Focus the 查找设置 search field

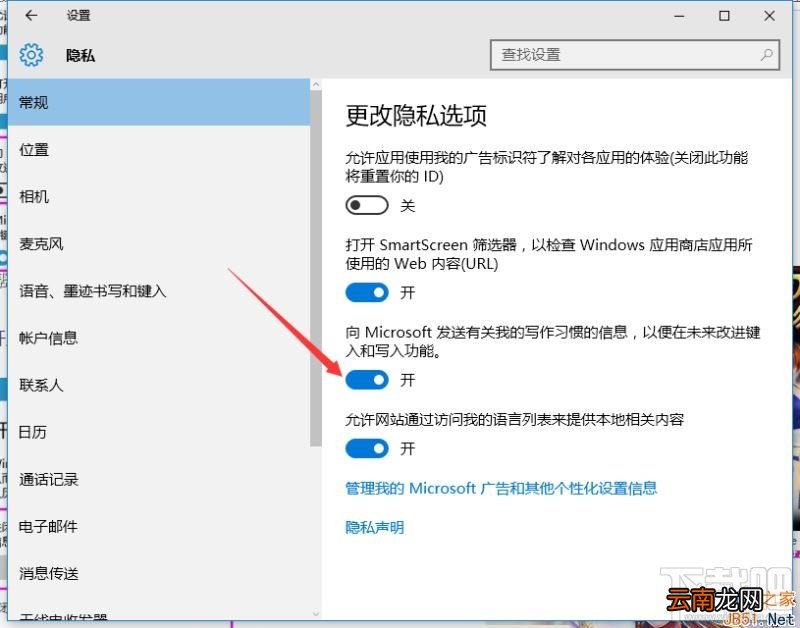click(x=635, y=55)
